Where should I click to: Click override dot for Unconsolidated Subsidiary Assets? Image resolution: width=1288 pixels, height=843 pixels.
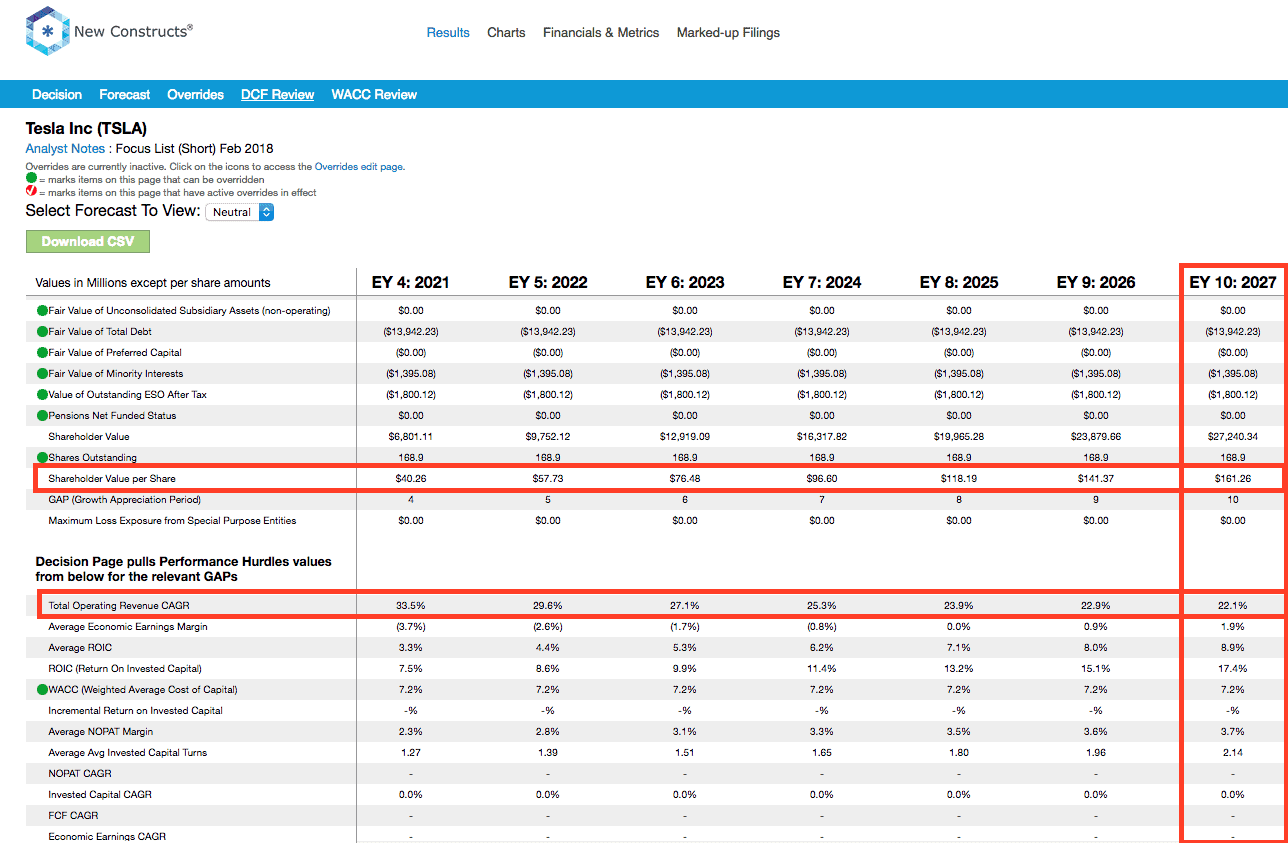pyautogui.click(x=42, y=310)
